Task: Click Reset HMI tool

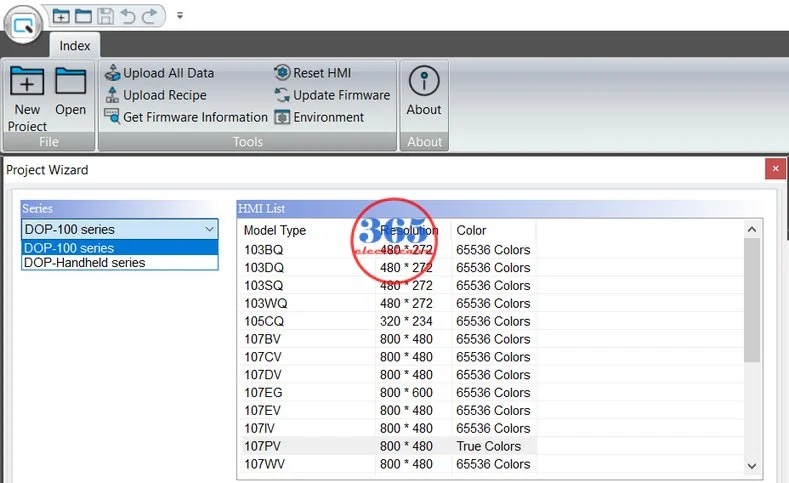Action: pyautogui.click(x=312, y=73)
